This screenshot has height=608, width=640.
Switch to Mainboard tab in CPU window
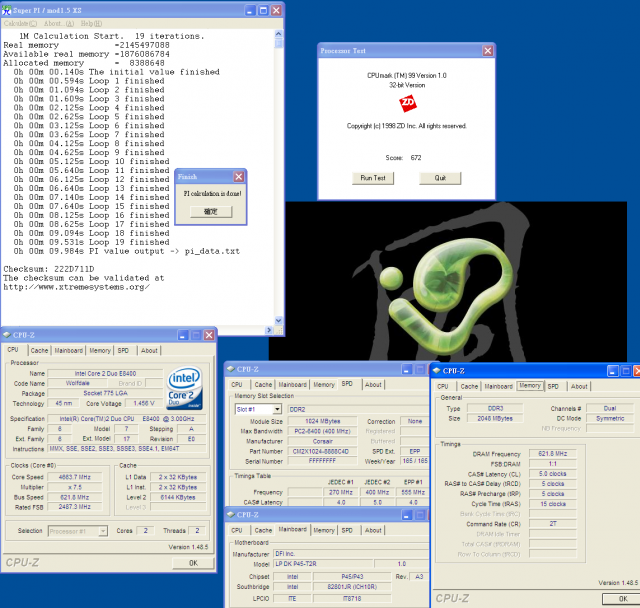tap(69, 351)
